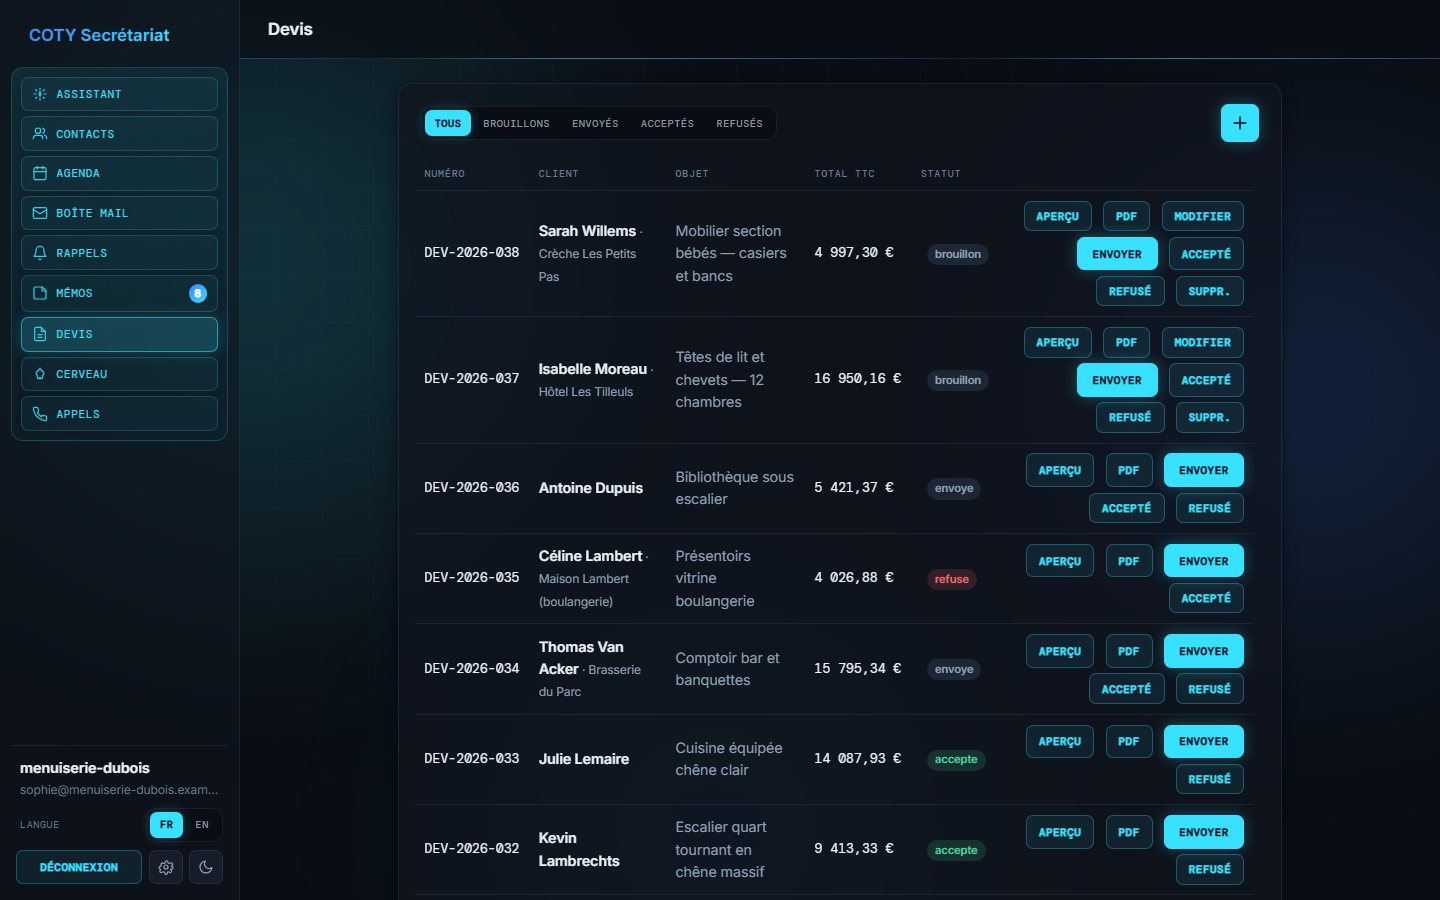Click quote number DEV-2026-034
1440x900 pixels.
472,668
